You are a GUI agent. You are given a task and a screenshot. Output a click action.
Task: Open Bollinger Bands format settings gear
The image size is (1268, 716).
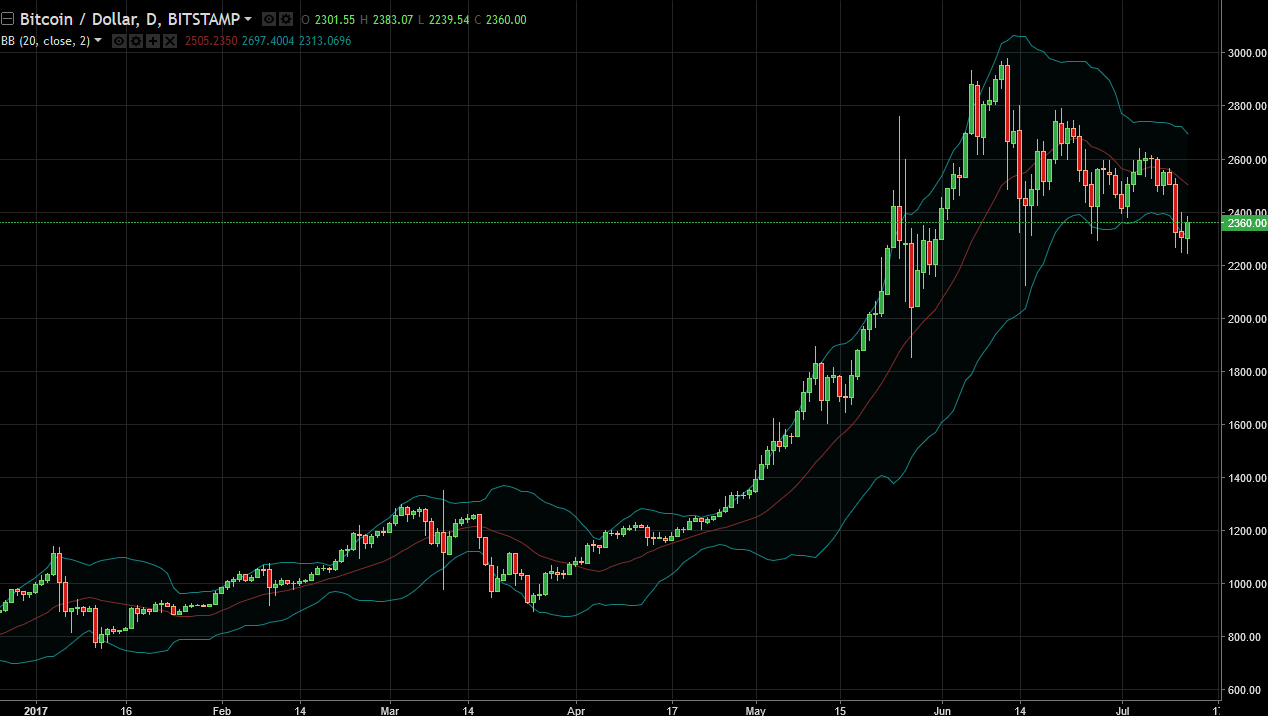135,41
